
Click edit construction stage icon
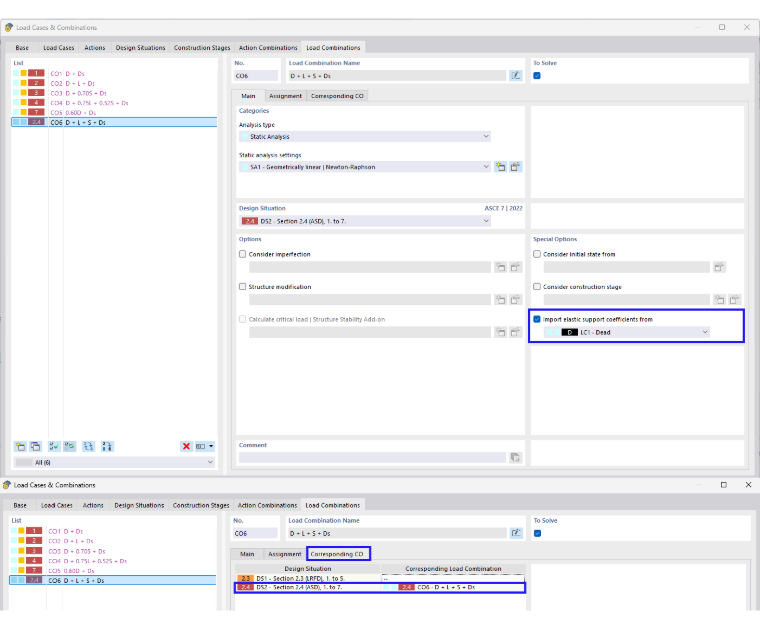(x=735, y=299)
